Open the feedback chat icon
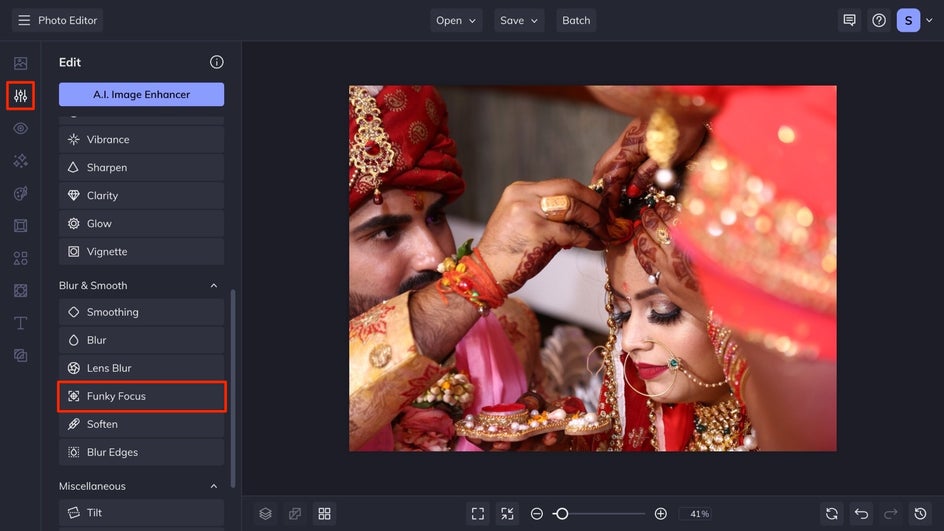Viewport: 944px width, 531px height. click(x=849, y=20)
